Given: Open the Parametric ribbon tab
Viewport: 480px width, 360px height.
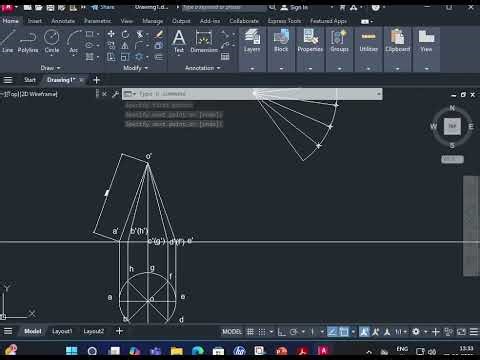Looking at the screenshot, I should pyautogui.click(x=98, y=21).
